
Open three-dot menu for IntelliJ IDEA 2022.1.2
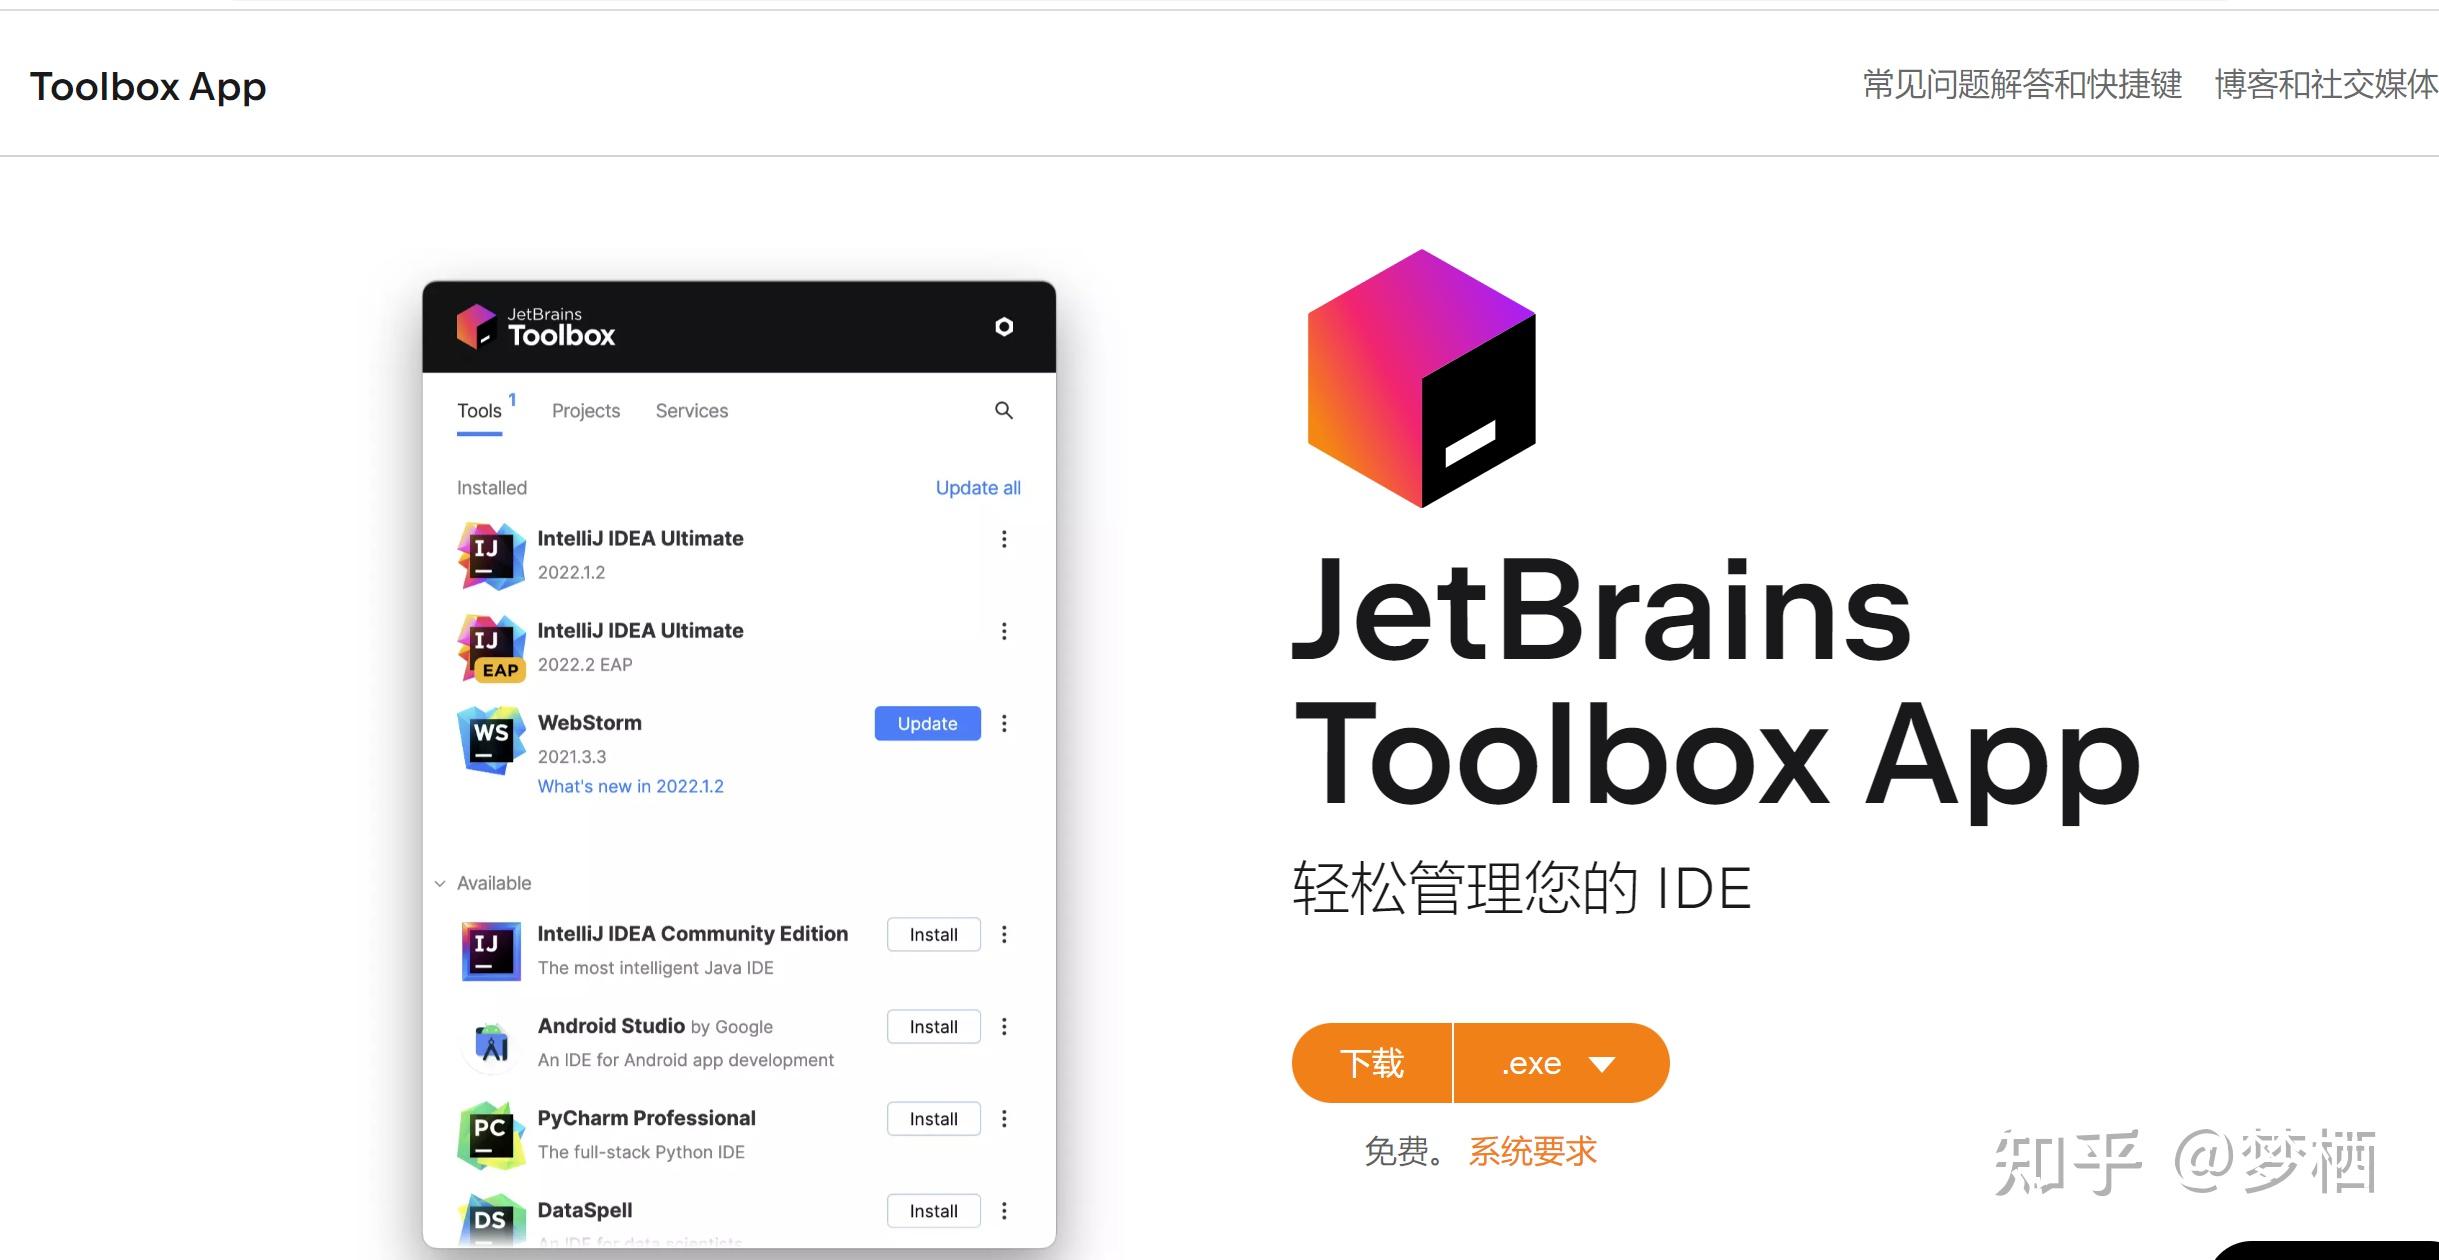click(x=1004, y=539)
